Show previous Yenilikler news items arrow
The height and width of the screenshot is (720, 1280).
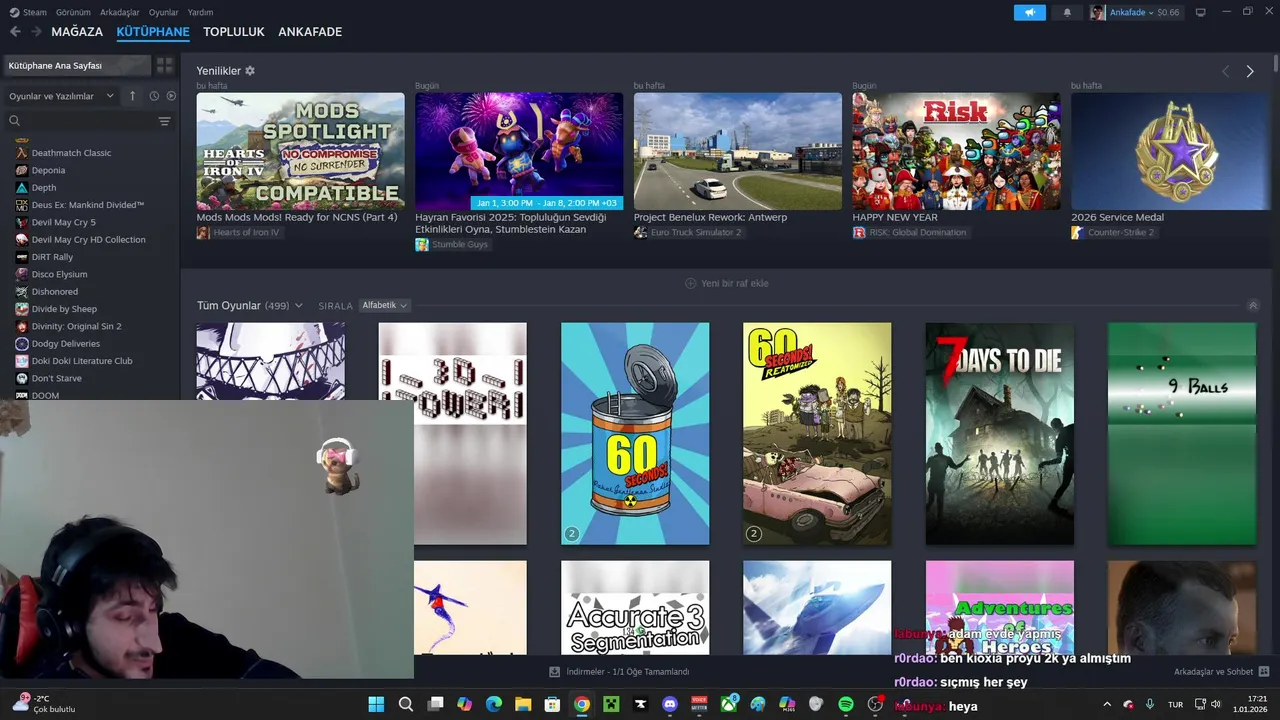tap(1226, 71)
